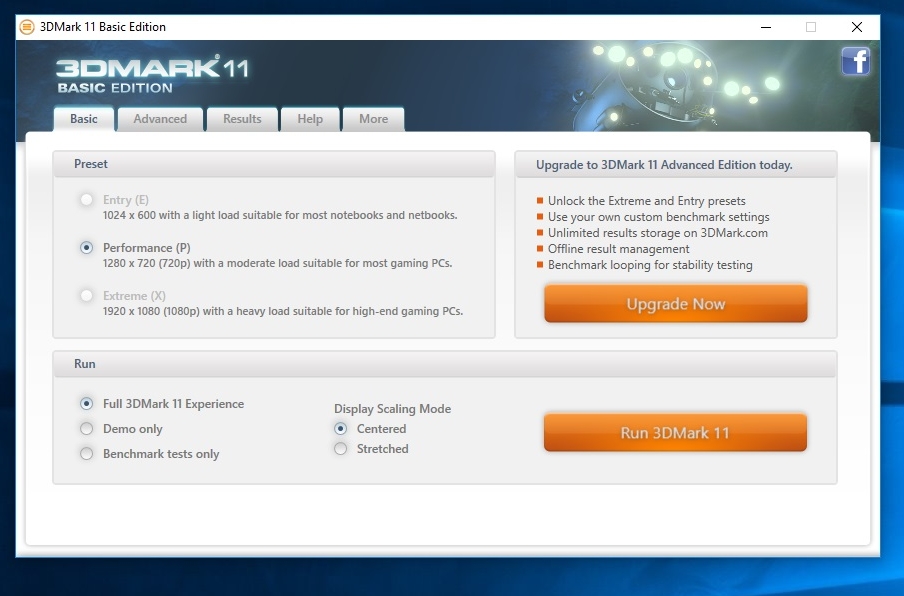The height and width of the screenshot is (596, 904).
Task: Close the 3DMark 11 window
Action: pos(857,27)
